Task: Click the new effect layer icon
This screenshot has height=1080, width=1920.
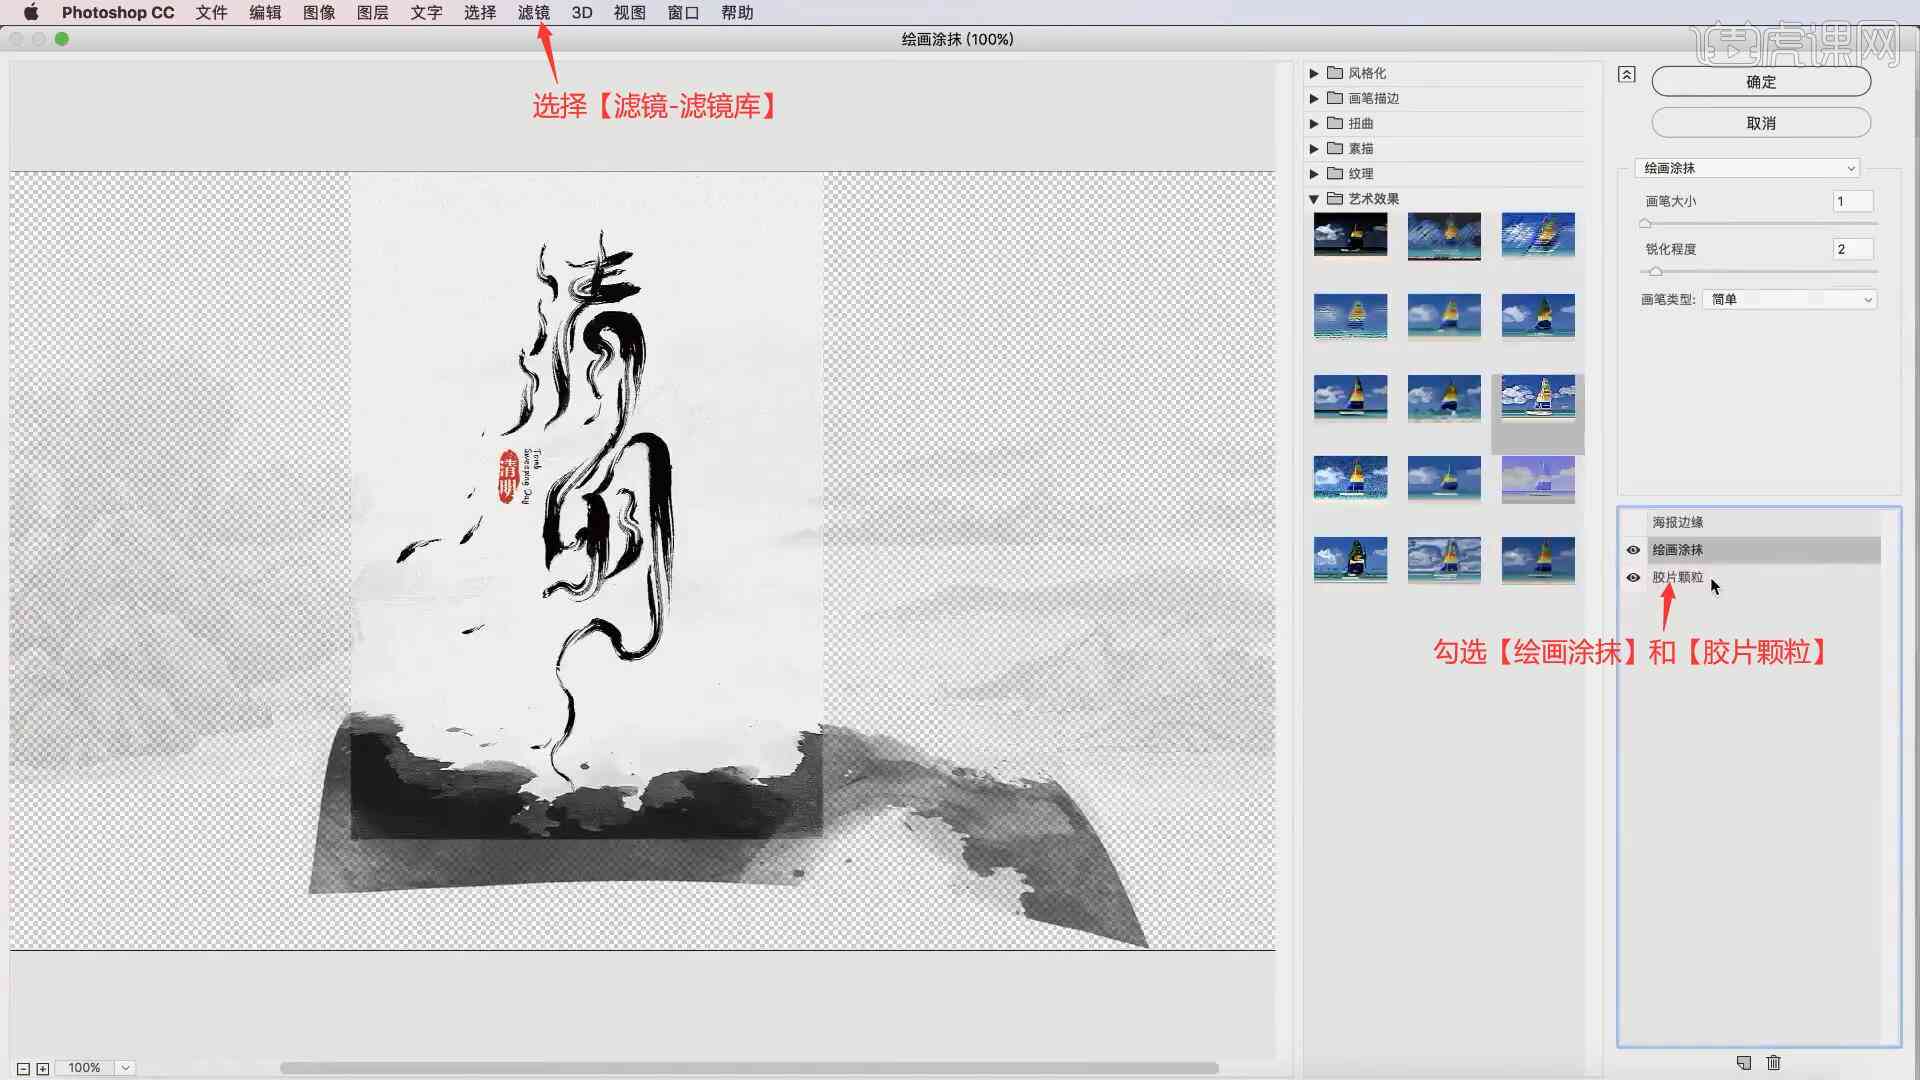Action: pyautogui.click(x=1744, y=1062)
